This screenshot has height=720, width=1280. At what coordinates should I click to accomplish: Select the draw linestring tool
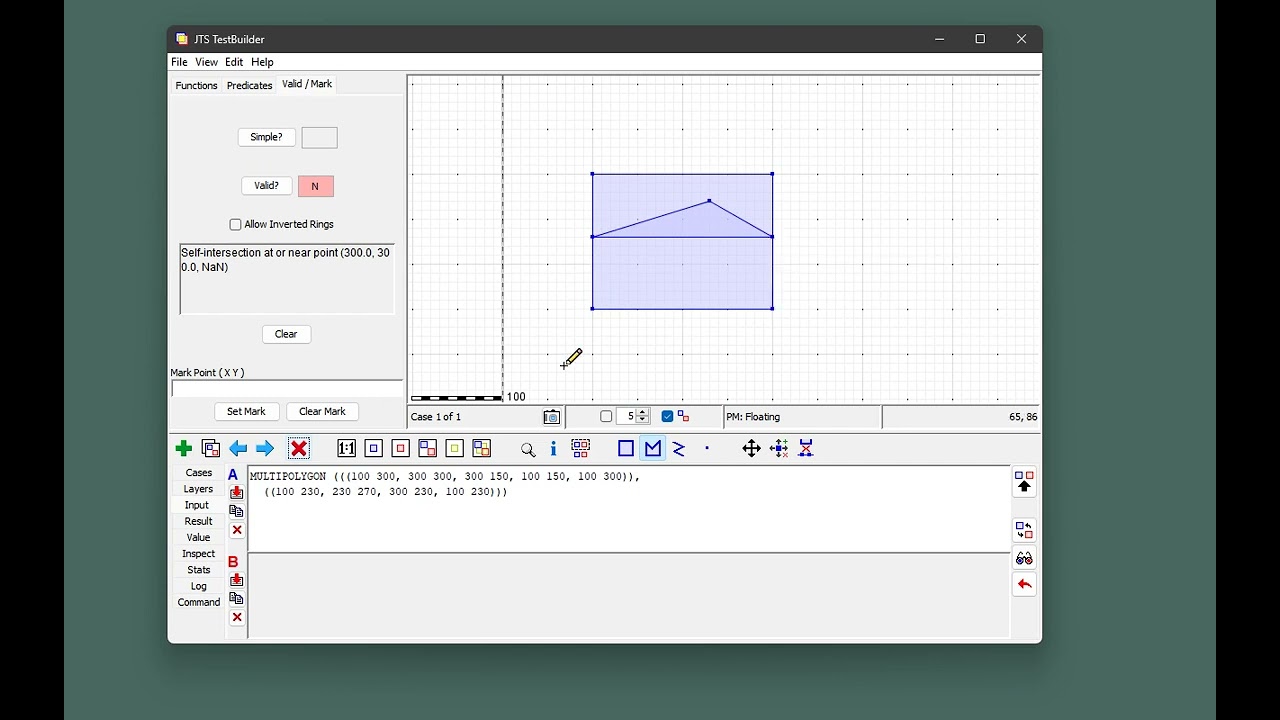click(679, 449)
